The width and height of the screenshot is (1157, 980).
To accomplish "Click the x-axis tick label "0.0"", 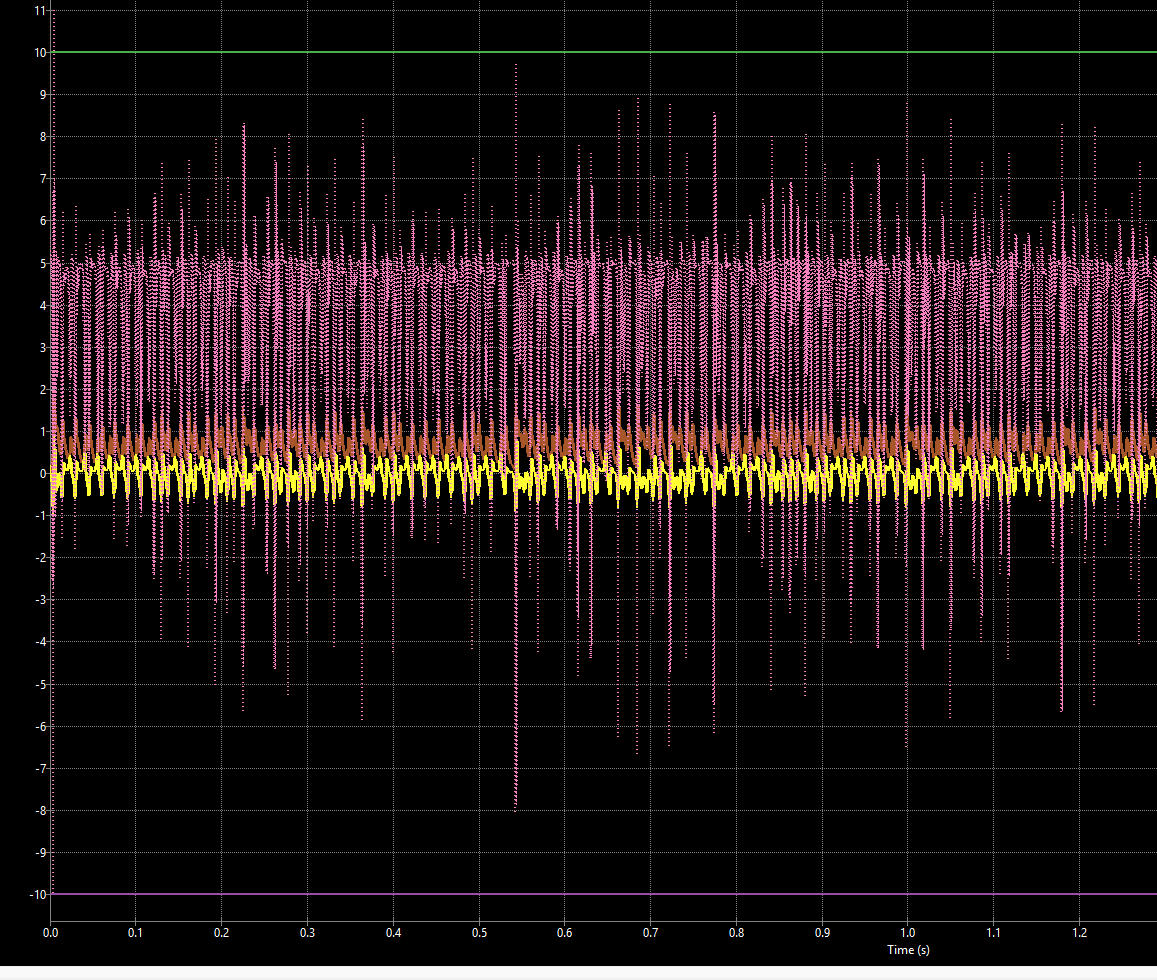I will [x=50, y=933].
